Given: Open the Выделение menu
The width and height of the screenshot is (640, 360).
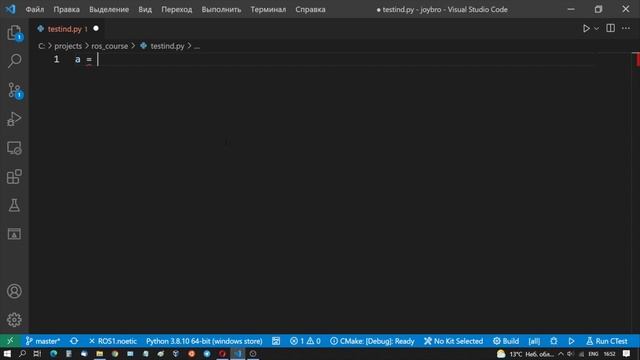Looking at the screenshot, I should click(x=109, y=9).
